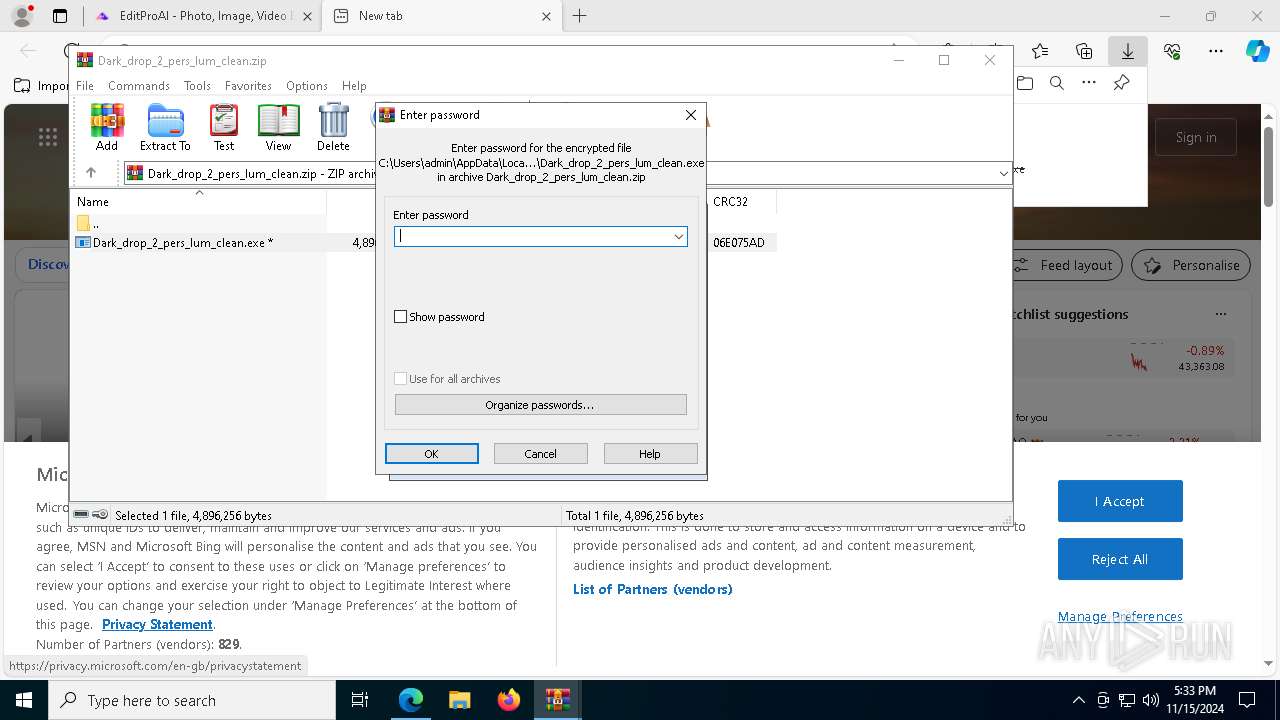Open the File menu in WinRAR

(x=85, y=86)
